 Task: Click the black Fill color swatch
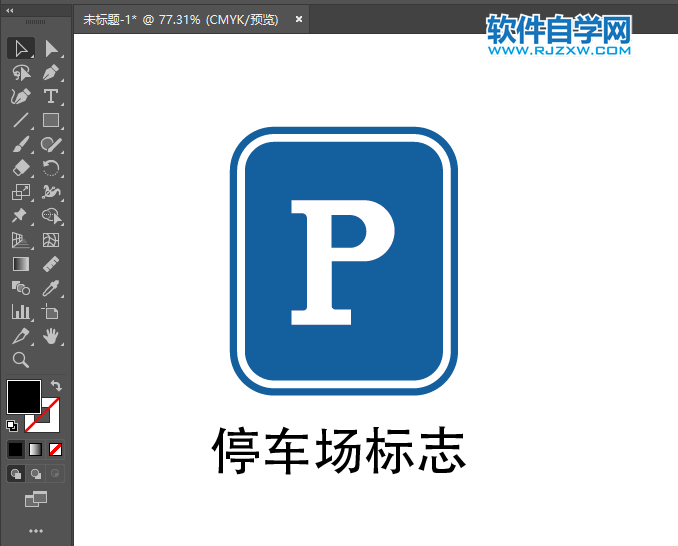click(x=22, y=395)
